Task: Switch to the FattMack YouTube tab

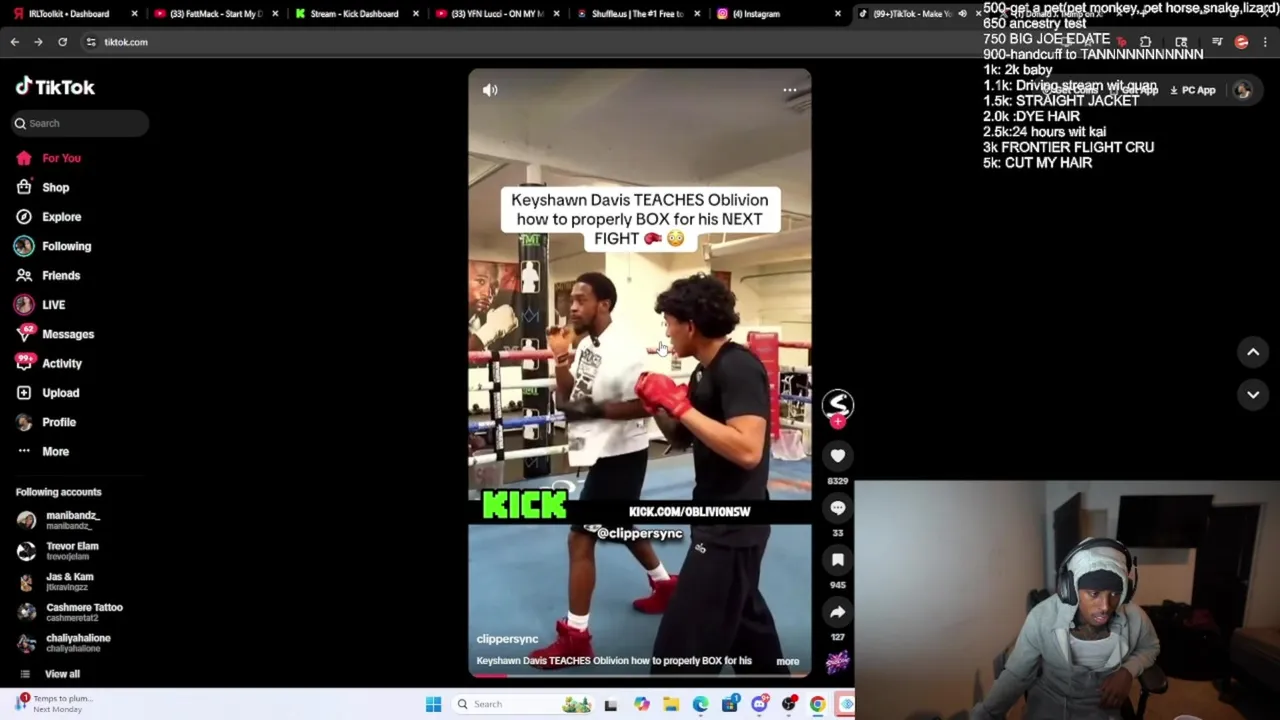Action: pos(215,14)
